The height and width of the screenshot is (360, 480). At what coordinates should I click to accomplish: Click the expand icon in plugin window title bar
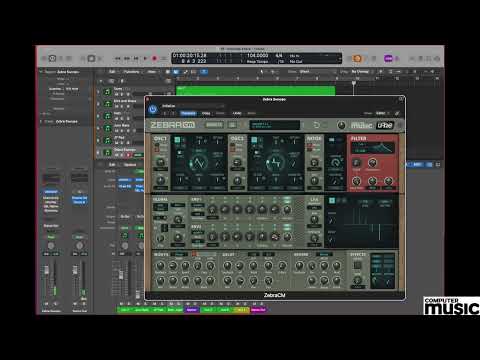(x=401, y=99)
